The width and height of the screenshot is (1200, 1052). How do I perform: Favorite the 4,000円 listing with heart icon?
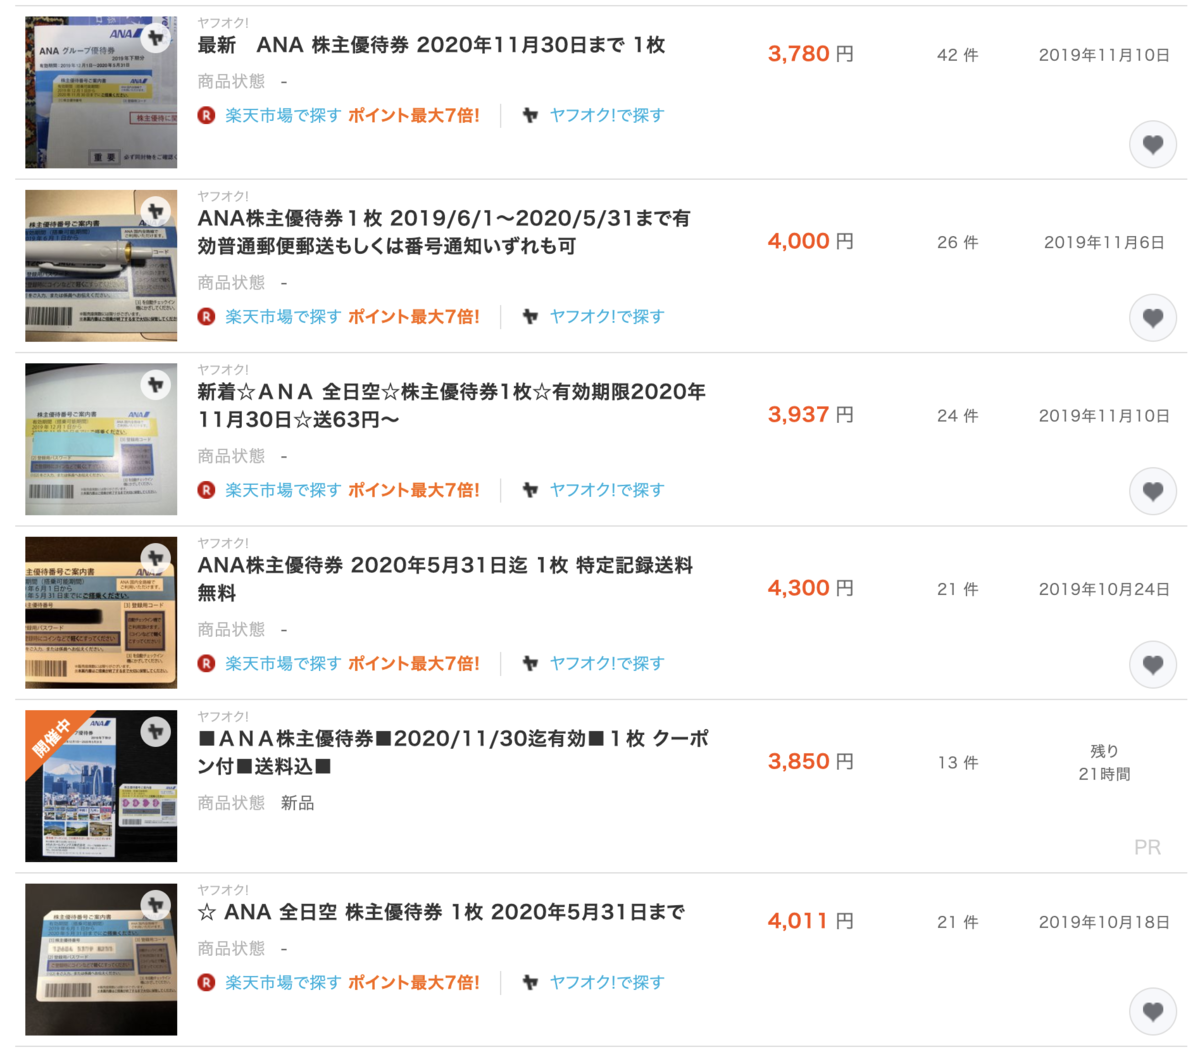click(x=1153, y=318)
